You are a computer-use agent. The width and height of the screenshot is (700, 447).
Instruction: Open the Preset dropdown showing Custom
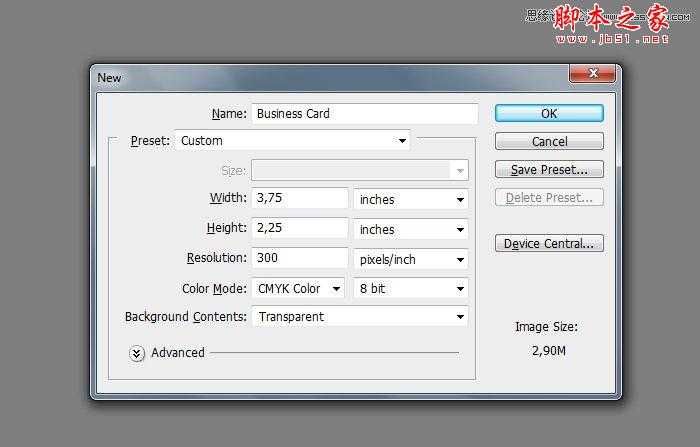(x=292, y=141)
